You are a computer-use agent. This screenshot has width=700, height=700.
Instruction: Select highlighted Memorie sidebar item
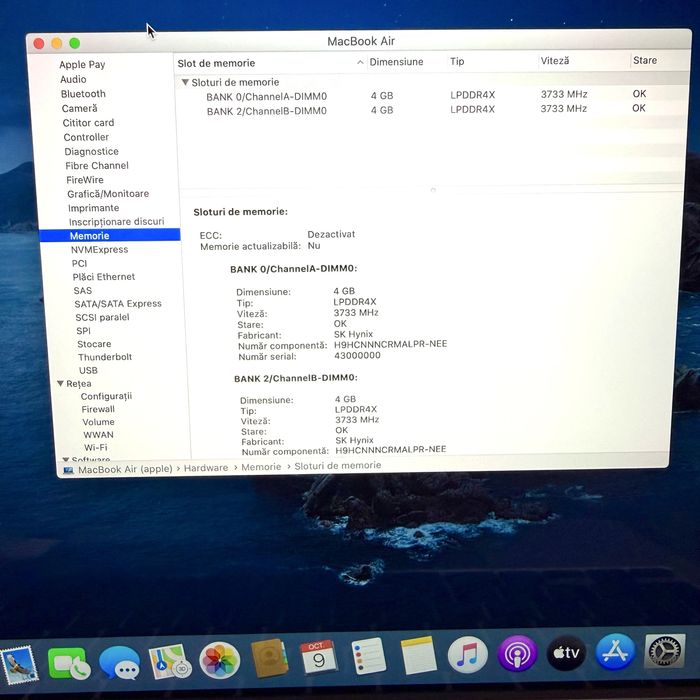tap(110, 235)
